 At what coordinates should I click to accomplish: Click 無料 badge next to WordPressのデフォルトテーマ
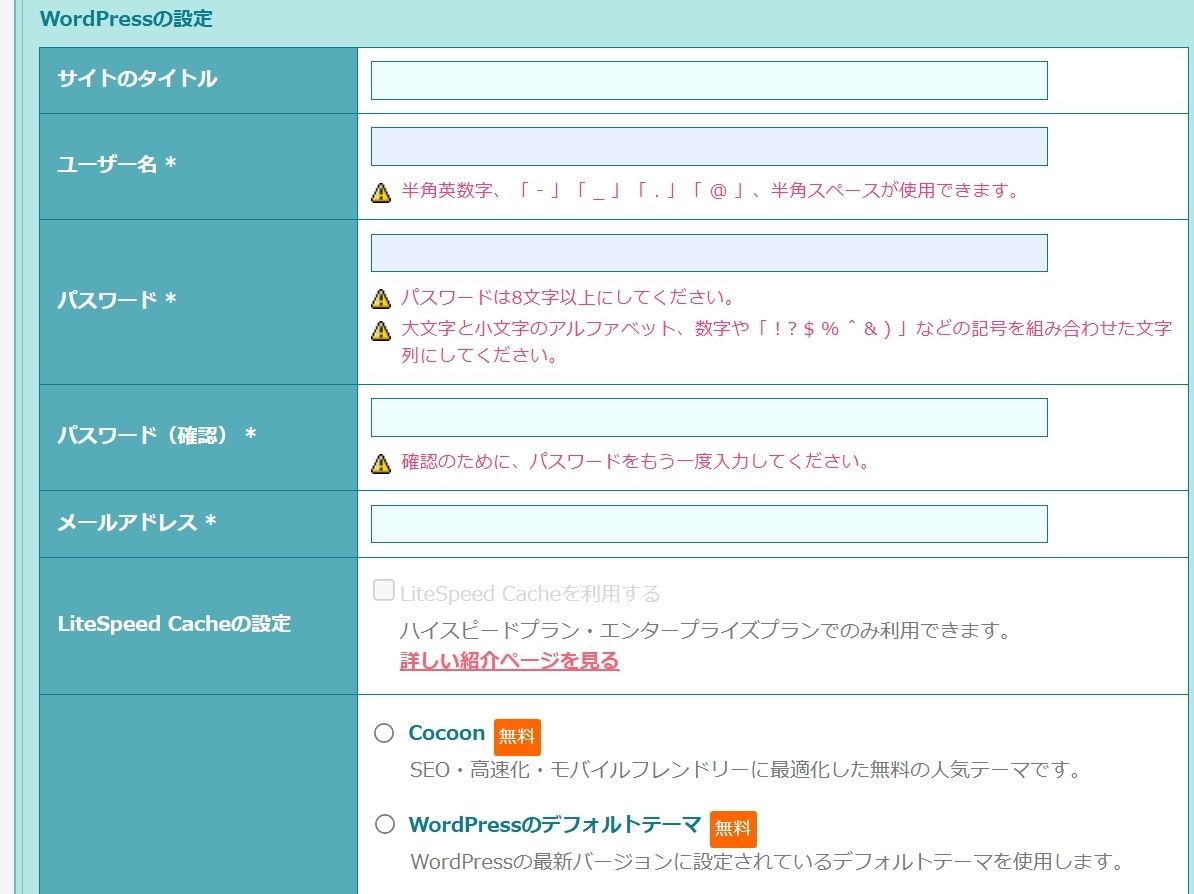click(x=733, y=829)
